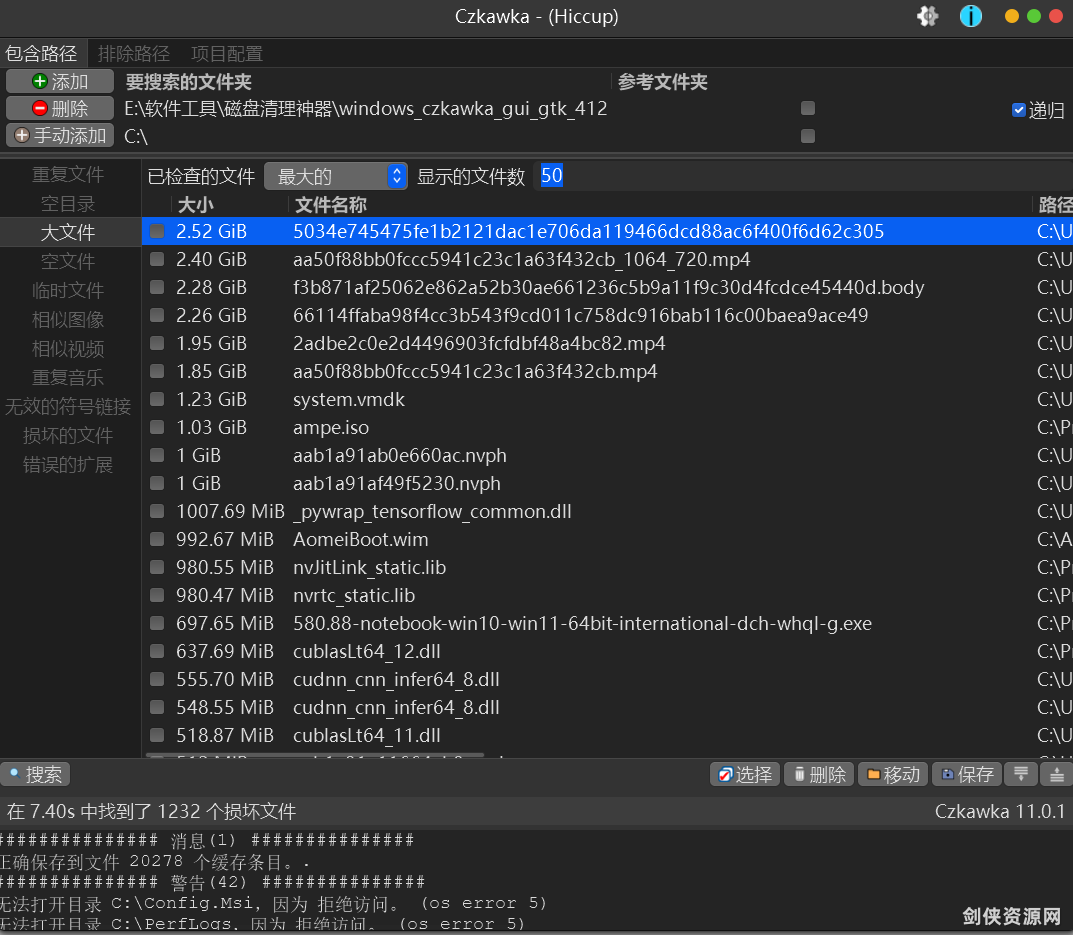The height and width of the screenshot is (935, 1073).
Task: Click the 选择 select button in bottom bar
Action: click(x=744, y=774)
